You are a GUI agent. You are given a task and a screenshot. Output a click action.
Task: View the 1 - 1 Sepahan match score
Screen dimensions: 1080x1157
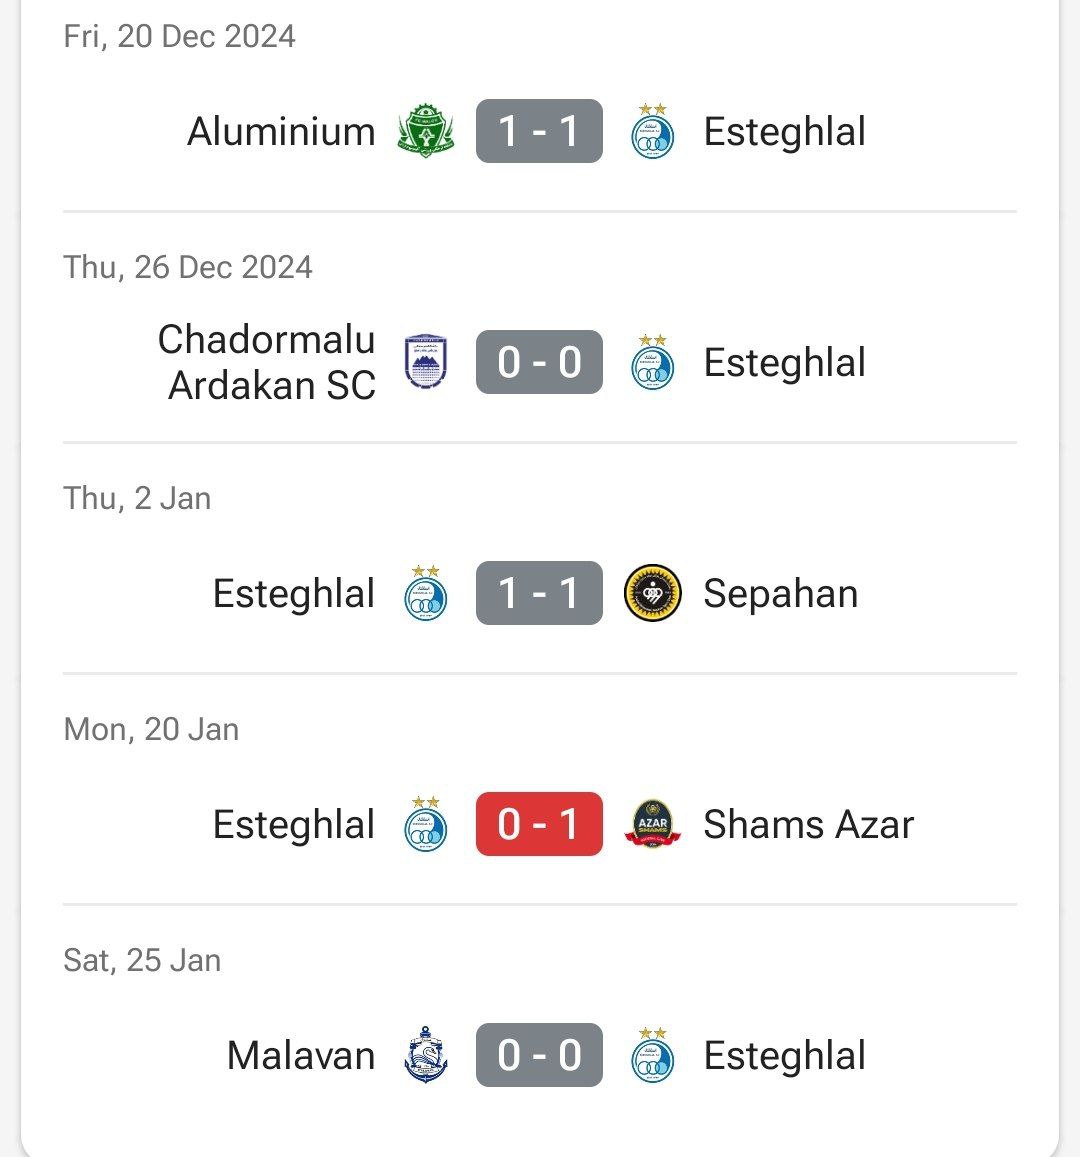[x=539, y=593]
